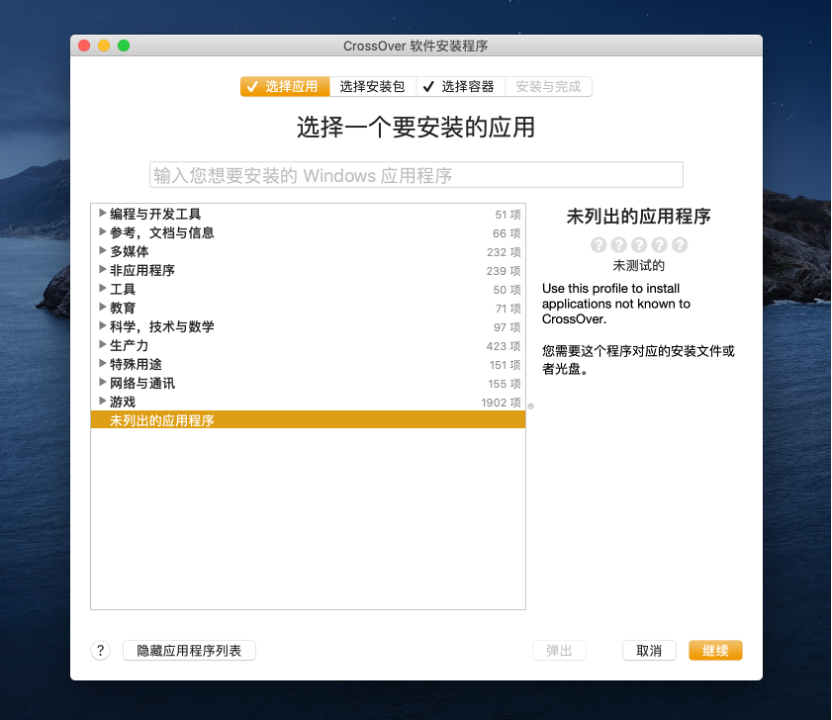Select the 未列出的应用程序 row
The image size is (832, 720).
pyautogui.click(x=308, y=420)
